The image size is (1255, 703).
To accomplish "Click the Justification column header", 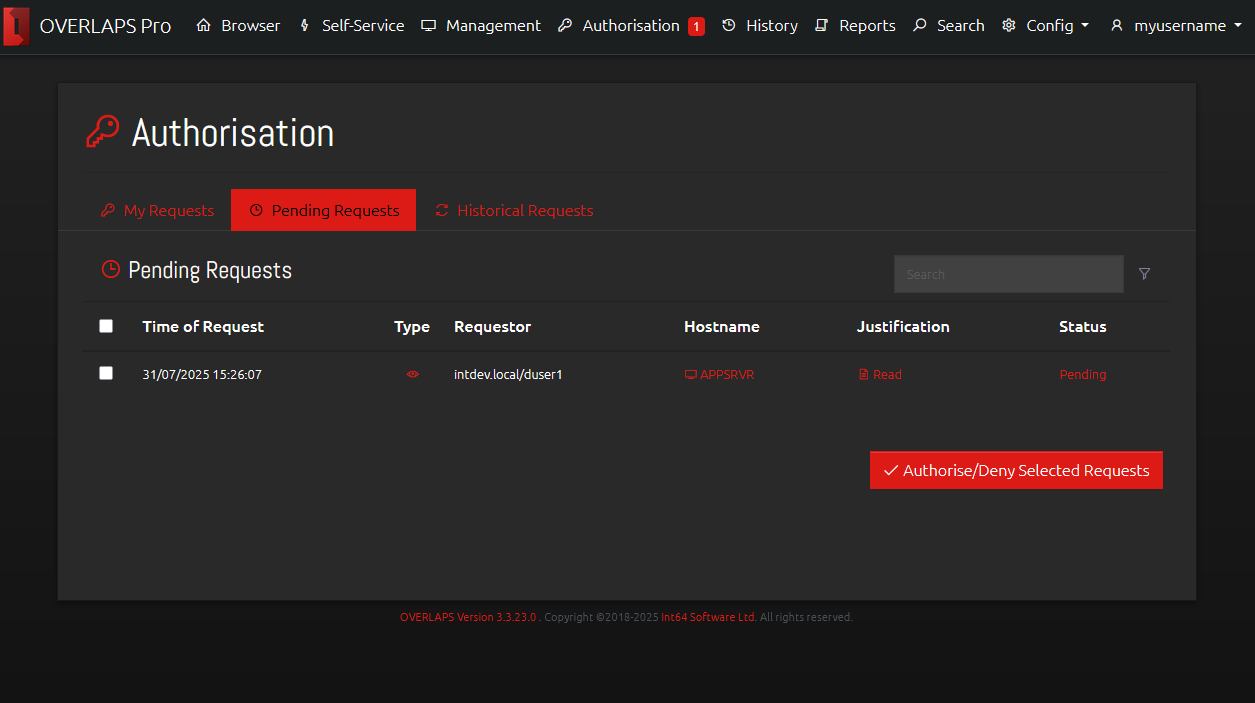I will point(903,327).
